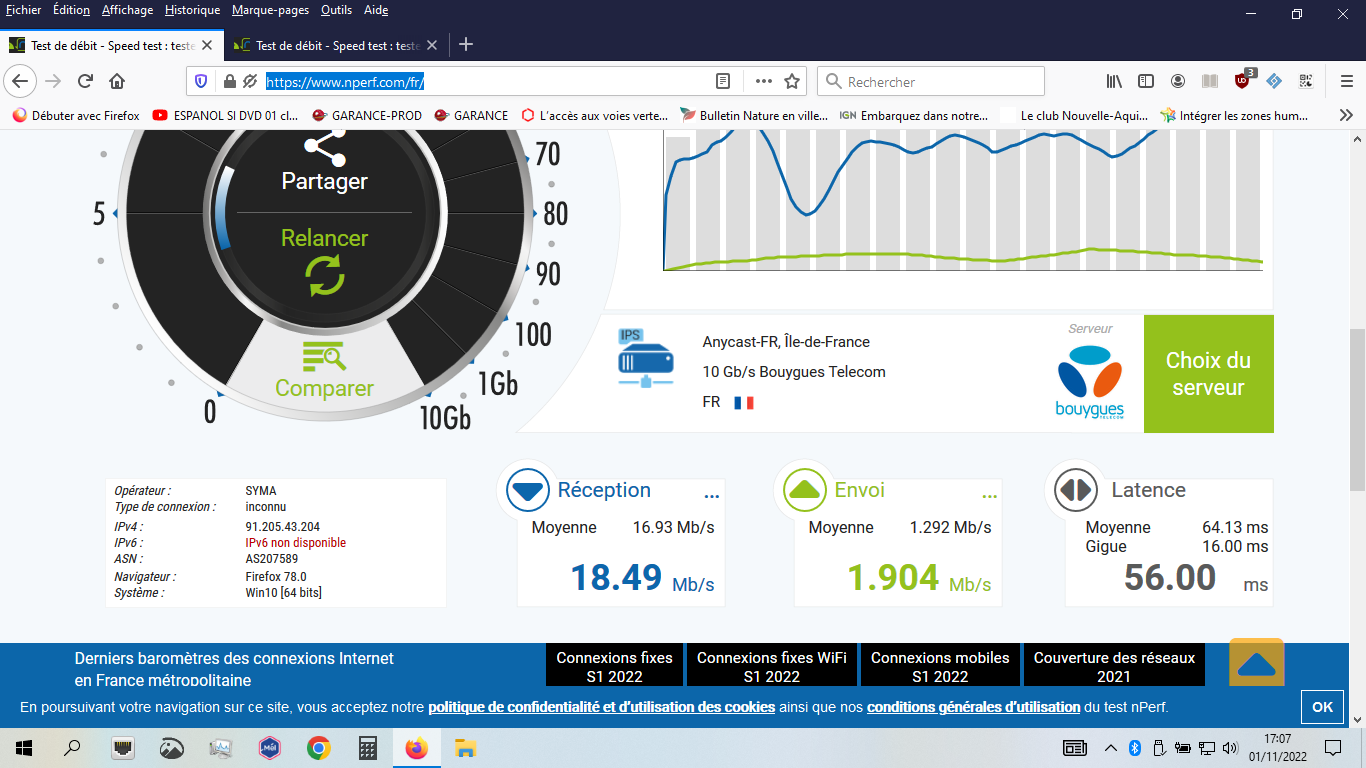Expand Réception details with the three dots
Viewport: 1366px width, 768px height.
pos(712,496)
